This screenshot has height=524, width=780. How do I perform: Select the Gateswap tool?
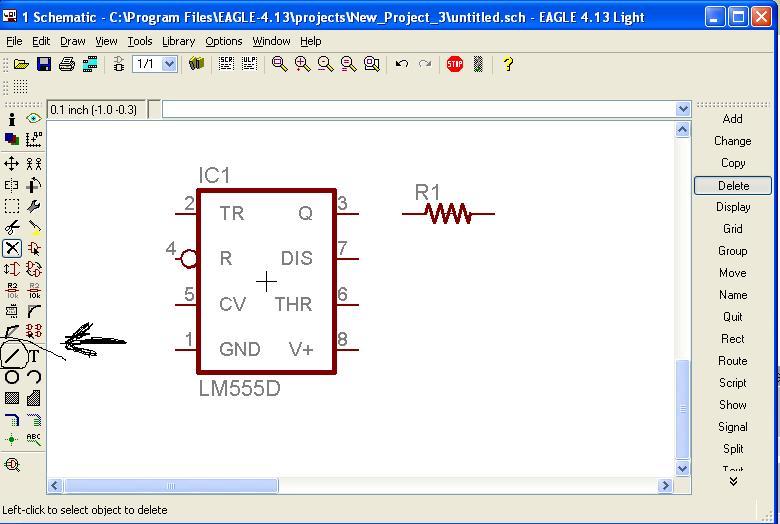[x=34, y=269]
